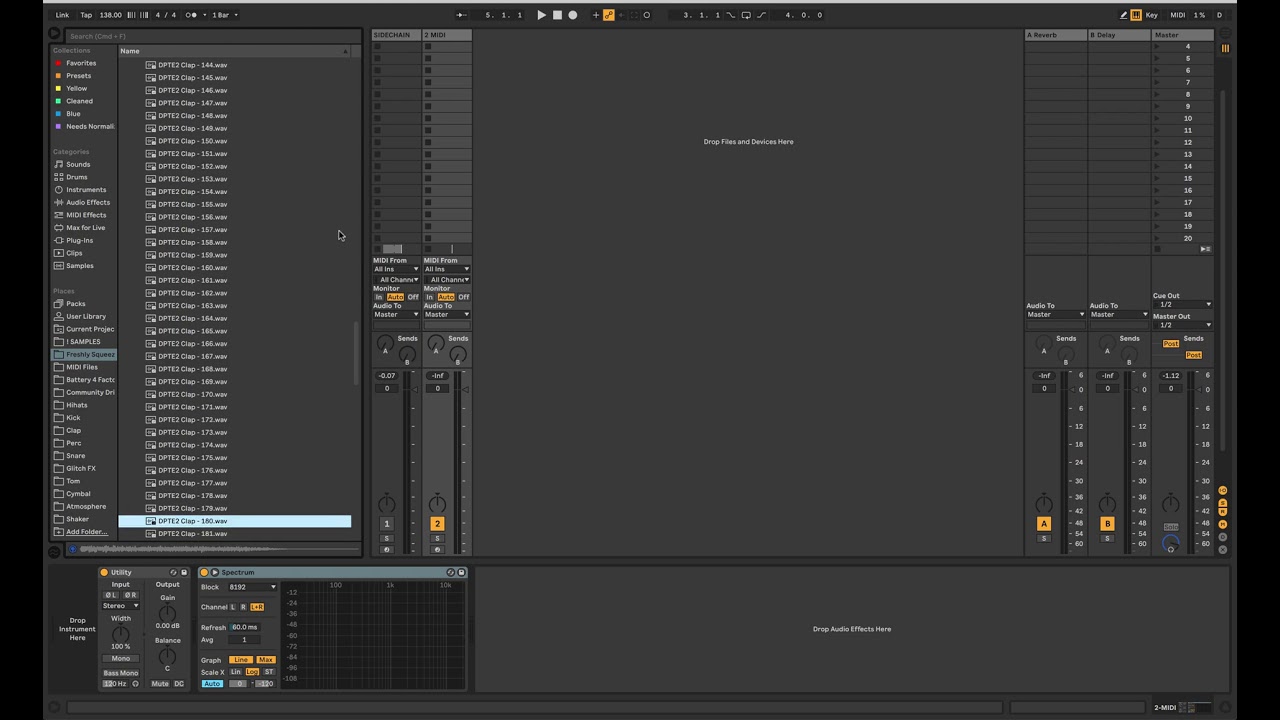Screen dimensions: 1280x720
Task: Select the Spectrum Channel R option
Action: 242,607
